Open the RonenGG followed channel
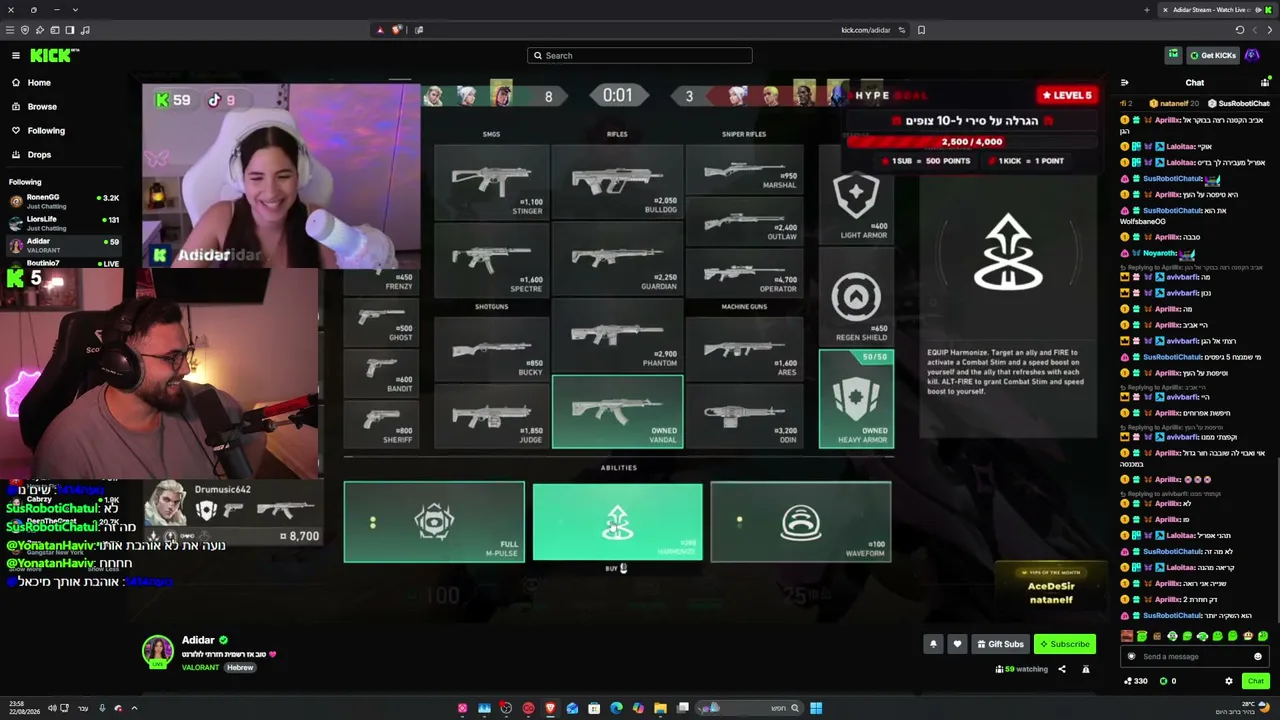Image resolution: width=1280 pixels, height=720 pixels. tap(63, 201)
